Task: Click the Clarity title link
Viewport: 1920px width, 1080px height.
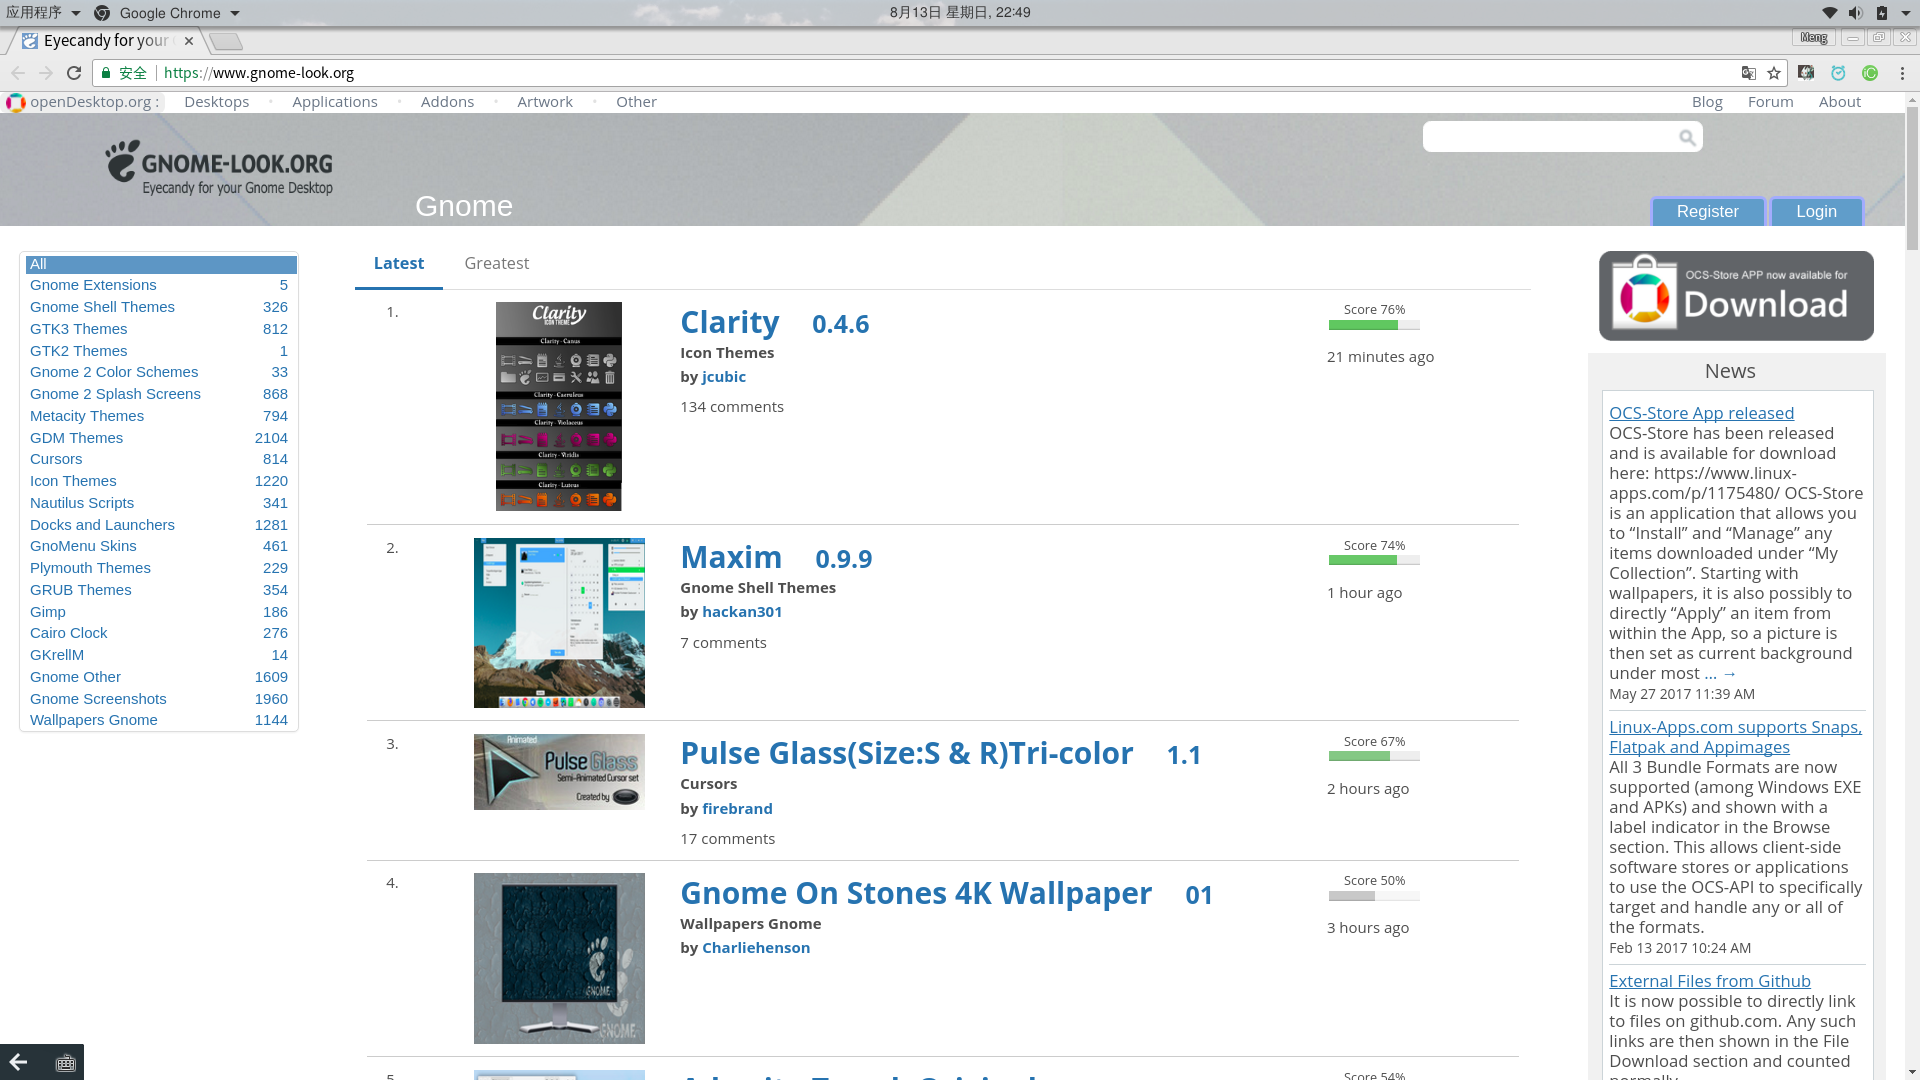Action: point(729,322)
